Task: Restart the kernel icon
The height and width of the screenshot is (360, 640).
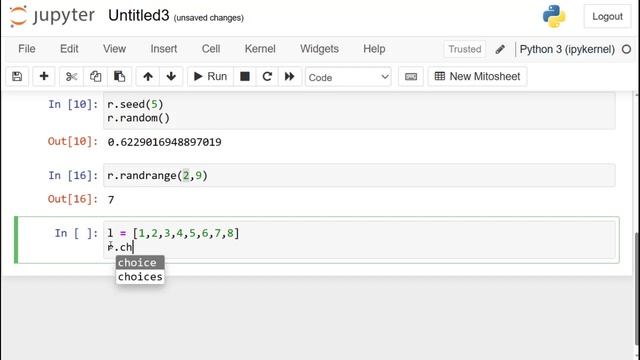Action: [x=267, y=76]
